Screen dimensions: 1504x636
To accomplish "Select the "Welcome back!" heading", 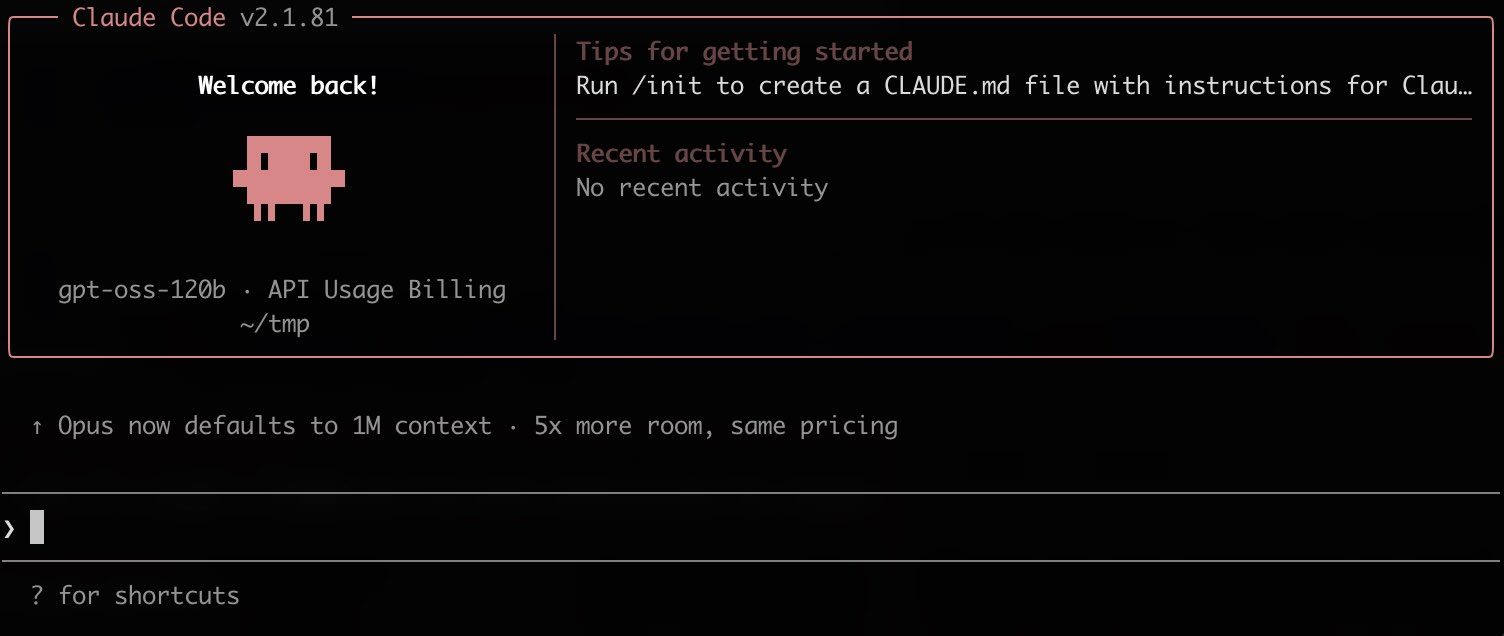I will pos(288,86).
